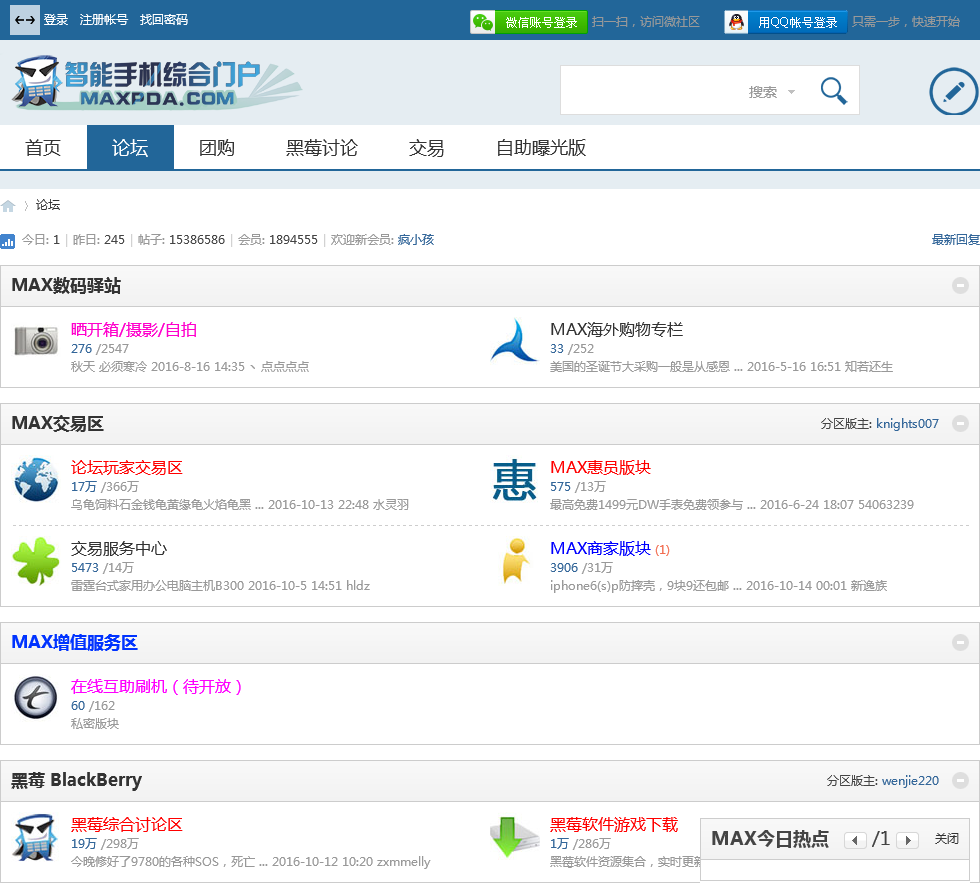Open the 在线互助刷机（待开放） forum
This screenshot has height=891, width=980.
coord(156,687)
